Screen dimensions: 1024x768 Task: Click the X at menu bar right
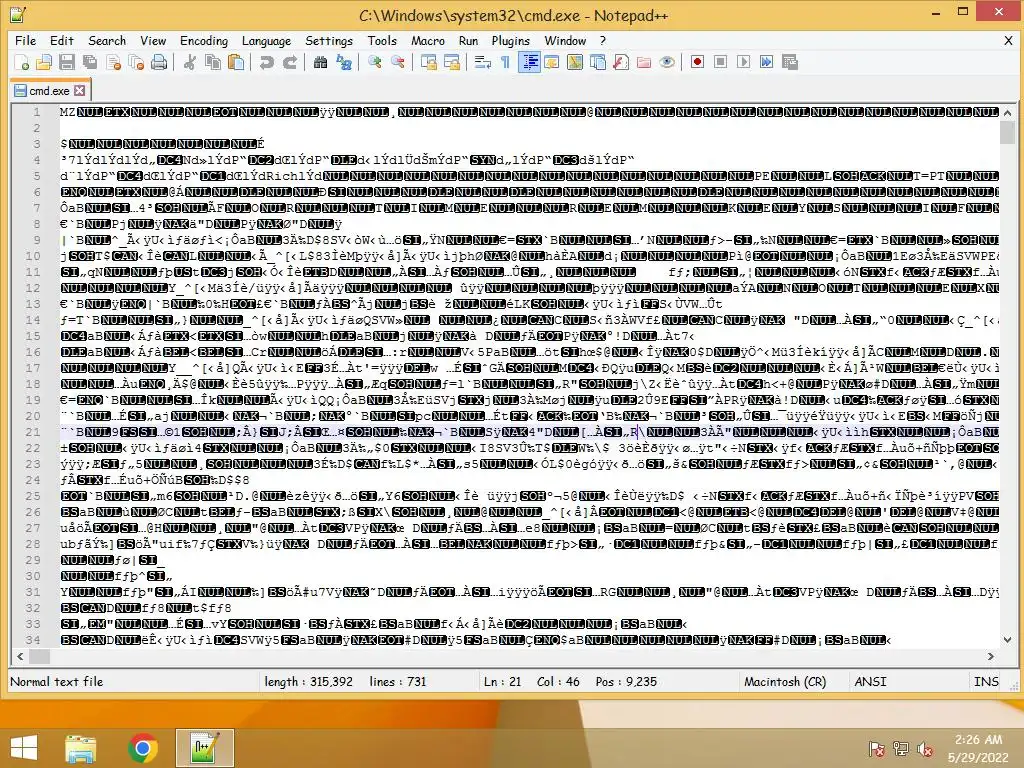tap(1008, 40)
